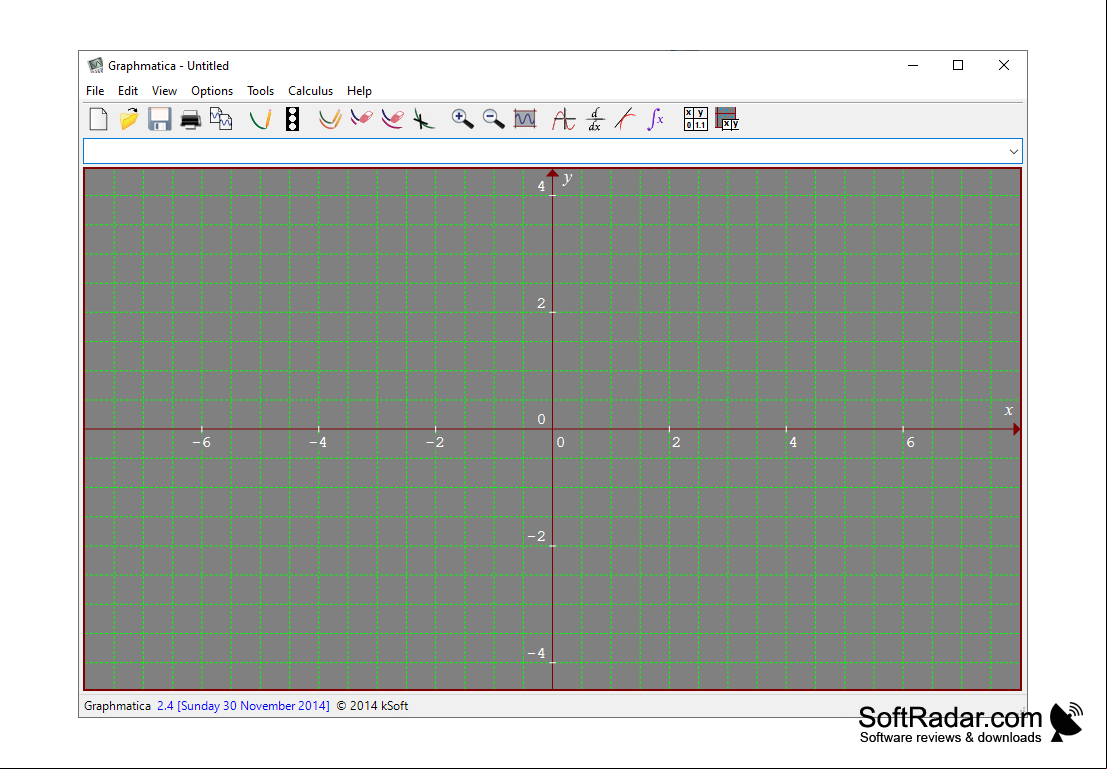Print the graph
The image size is (1107, 769).
point(191,119)
